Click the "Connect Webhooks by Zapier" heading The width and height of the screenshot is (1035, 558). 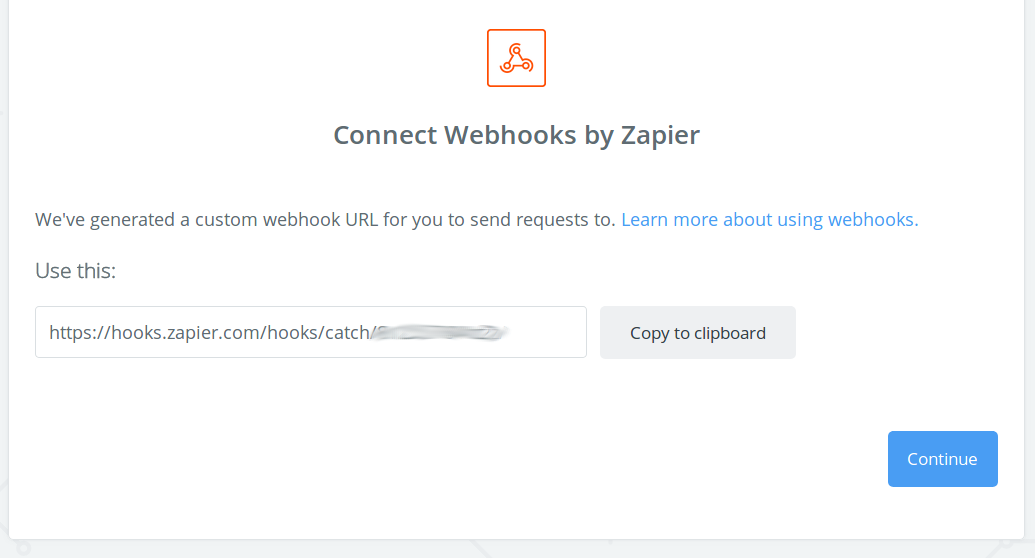516,135
